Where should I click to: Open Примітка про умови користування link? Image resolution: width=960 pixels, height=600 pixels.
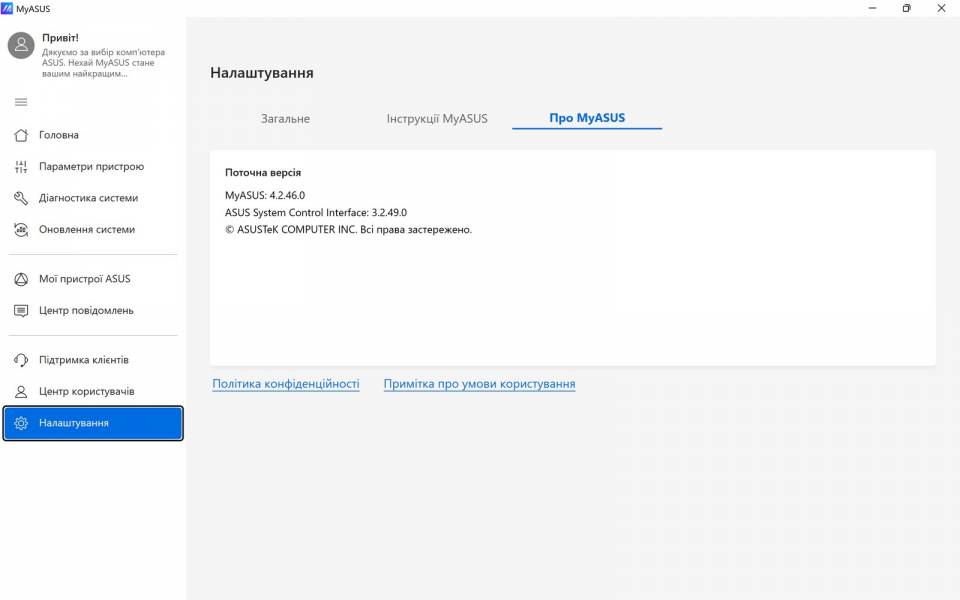tap(478, 383)
